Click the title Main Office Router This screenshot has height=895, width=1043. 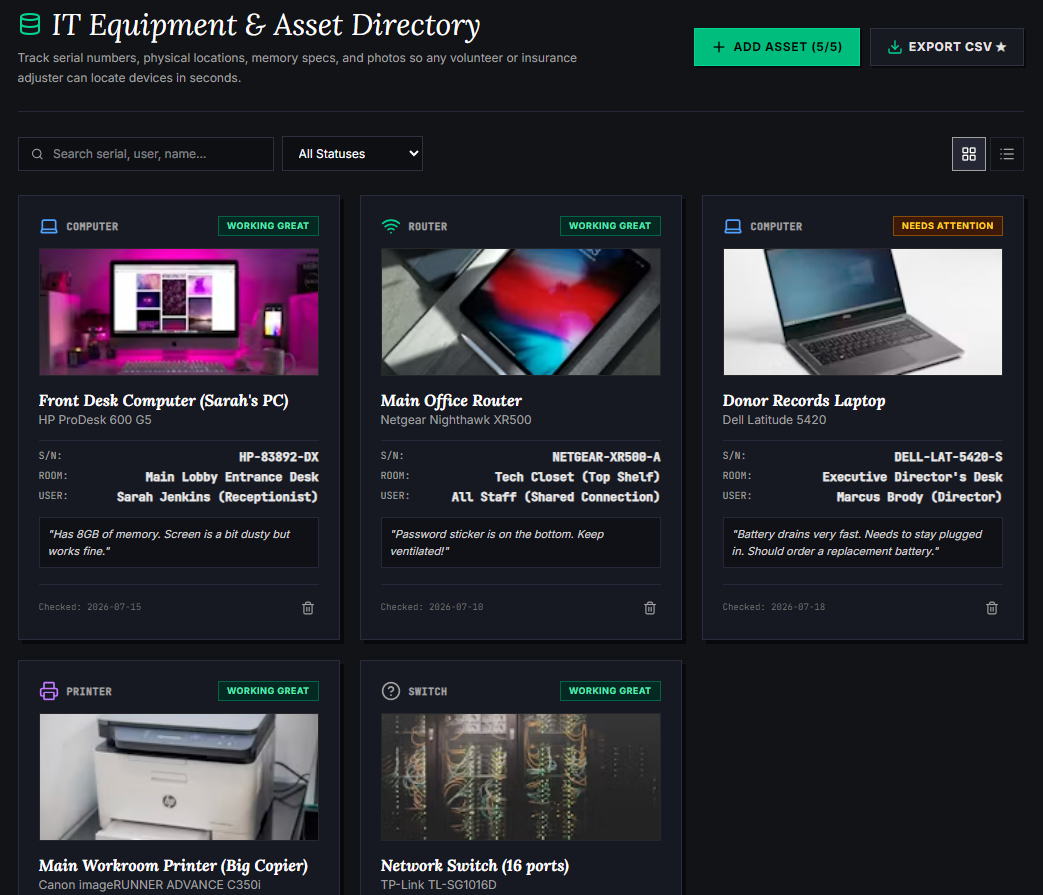451,401
